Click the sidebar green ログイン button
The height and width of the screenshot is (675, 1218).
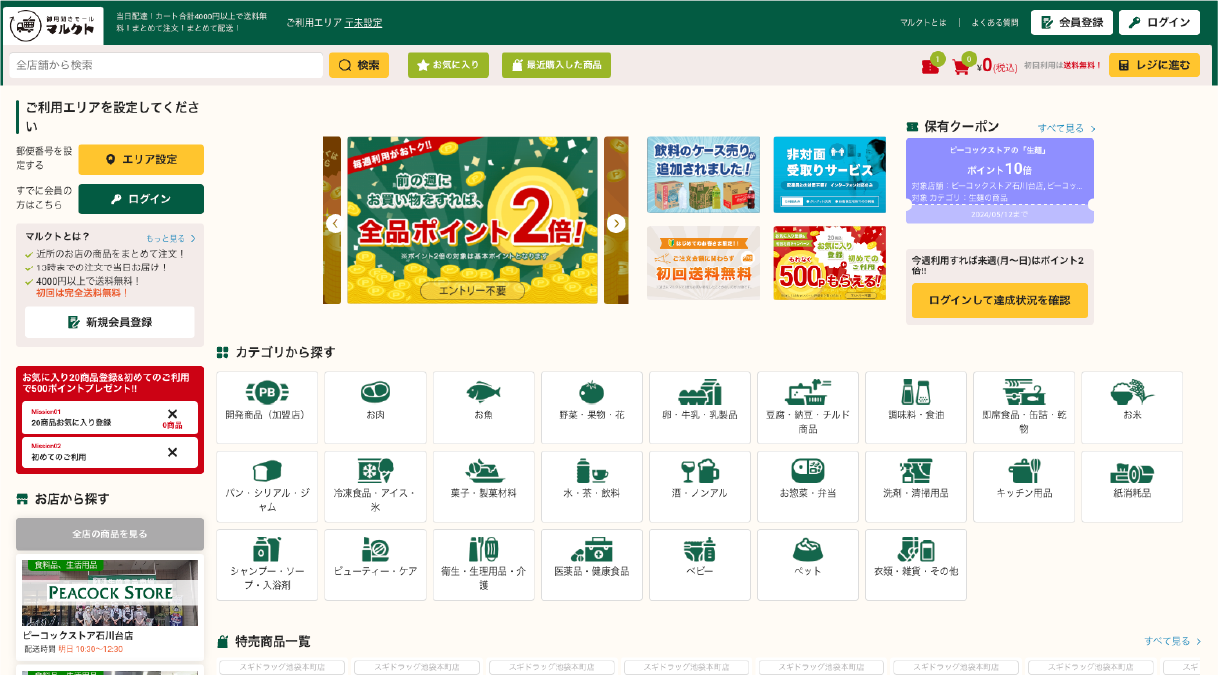tap(141, 199)
